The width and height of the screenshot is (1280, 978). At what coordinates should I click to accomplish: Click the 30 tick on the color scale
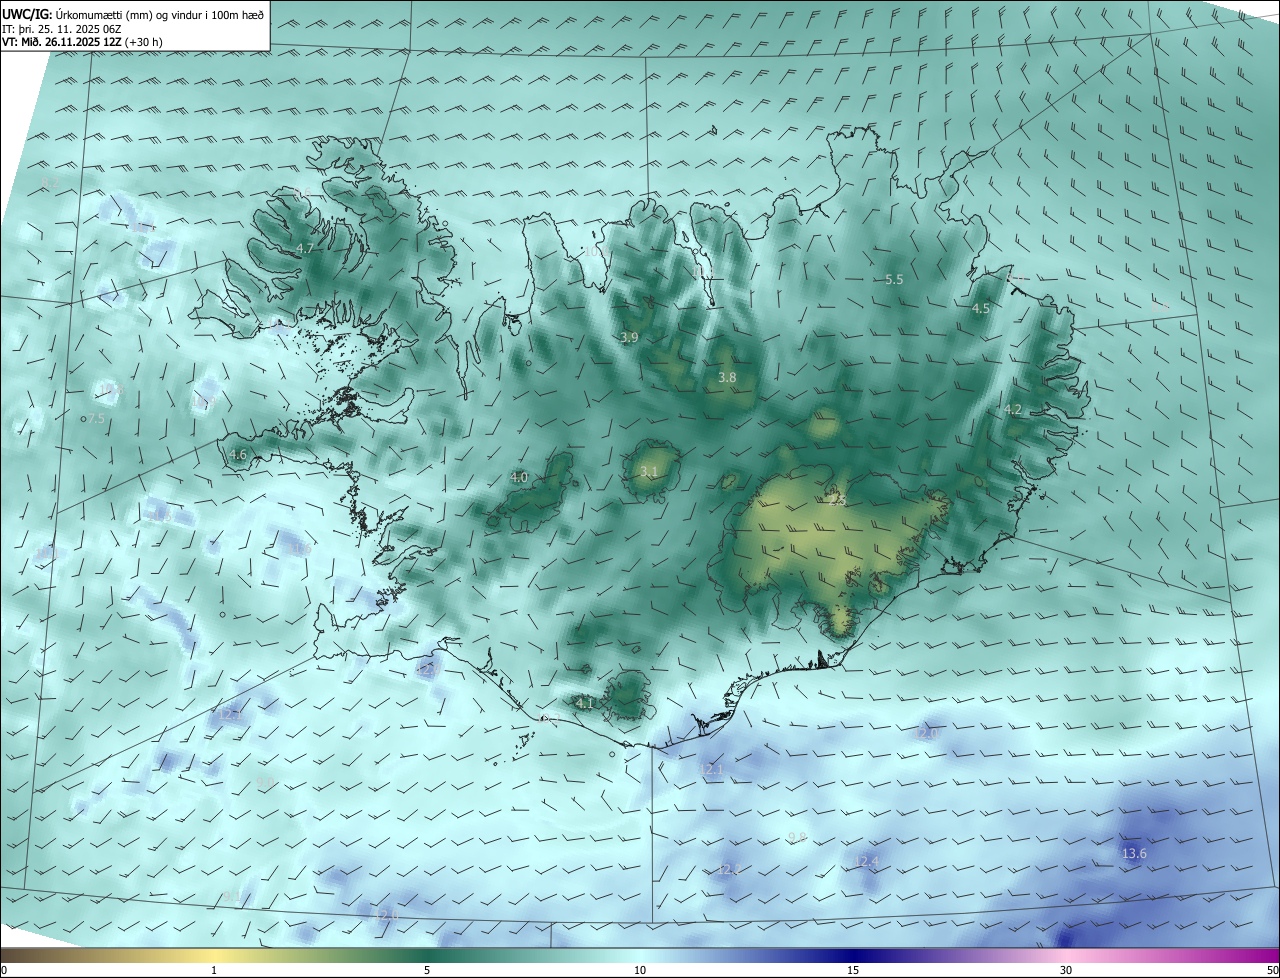point(1066,970)
